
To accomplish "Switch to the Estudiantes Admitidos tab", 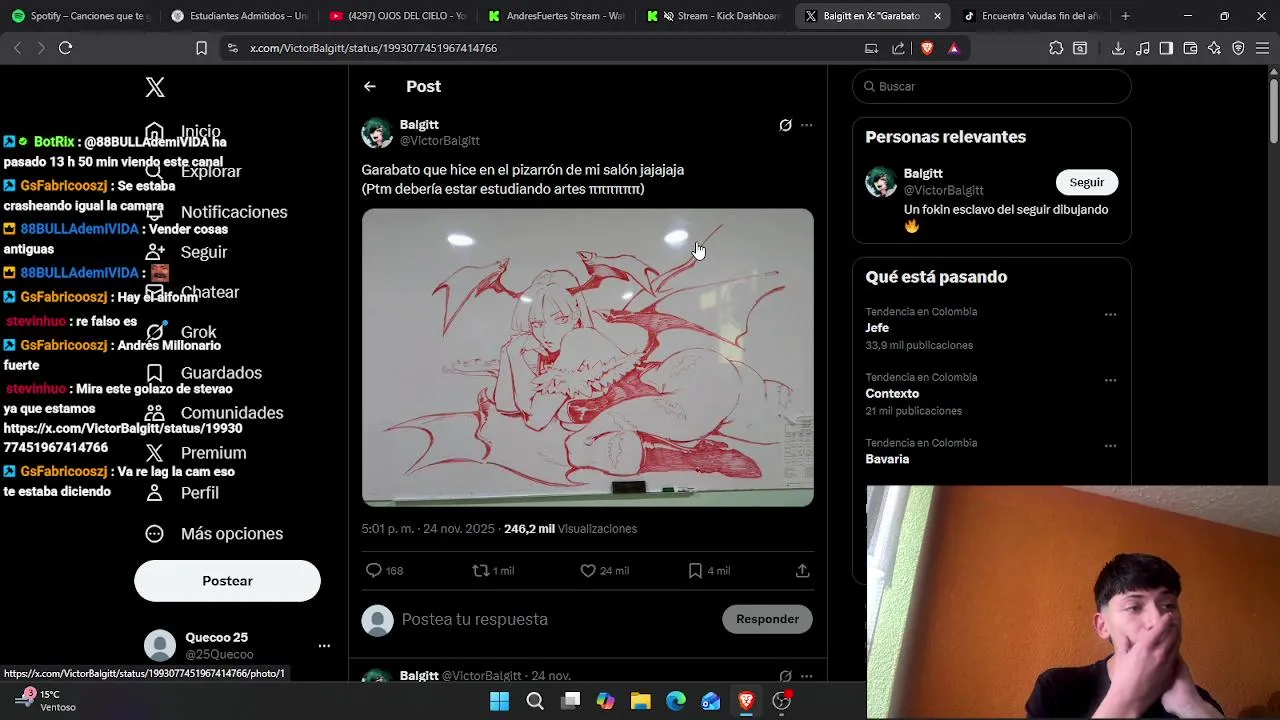I will tap(238, 16).
